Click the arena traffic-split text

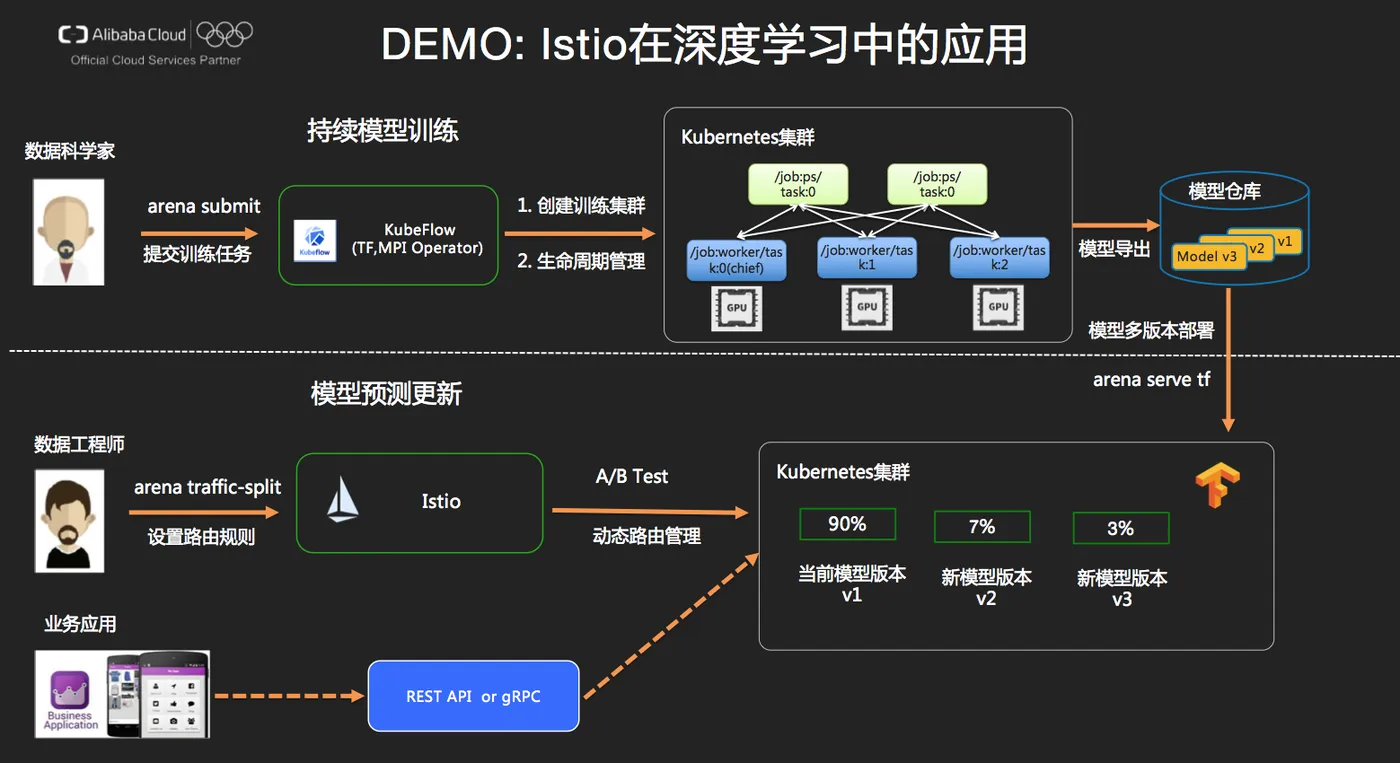(208, 487)
